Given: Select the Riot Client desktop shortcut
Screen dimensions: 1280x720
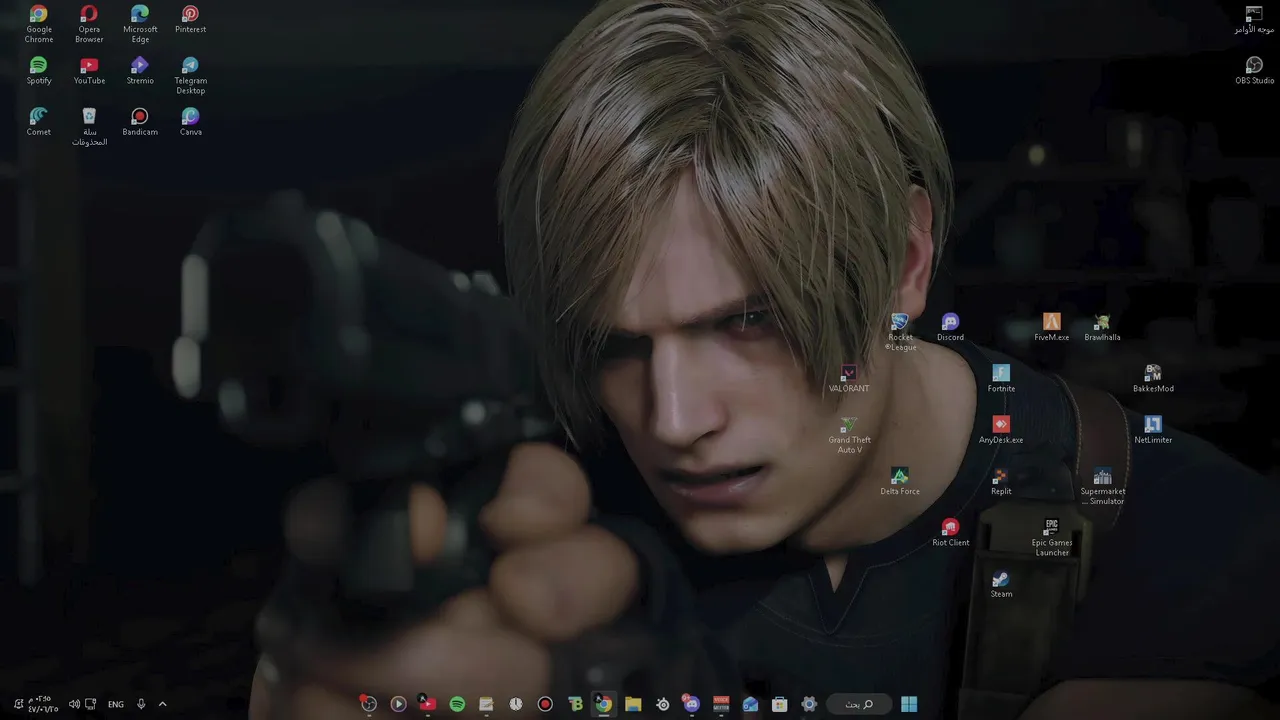Looking at the screenshot, I should click(950, 532).
